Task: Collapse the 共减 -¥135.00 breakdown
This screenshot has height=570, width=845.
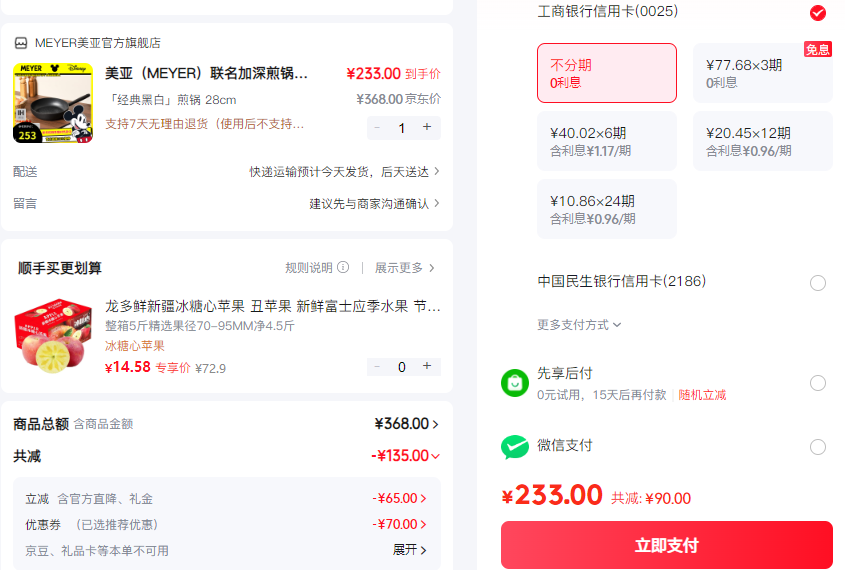Action: (406, 456)
